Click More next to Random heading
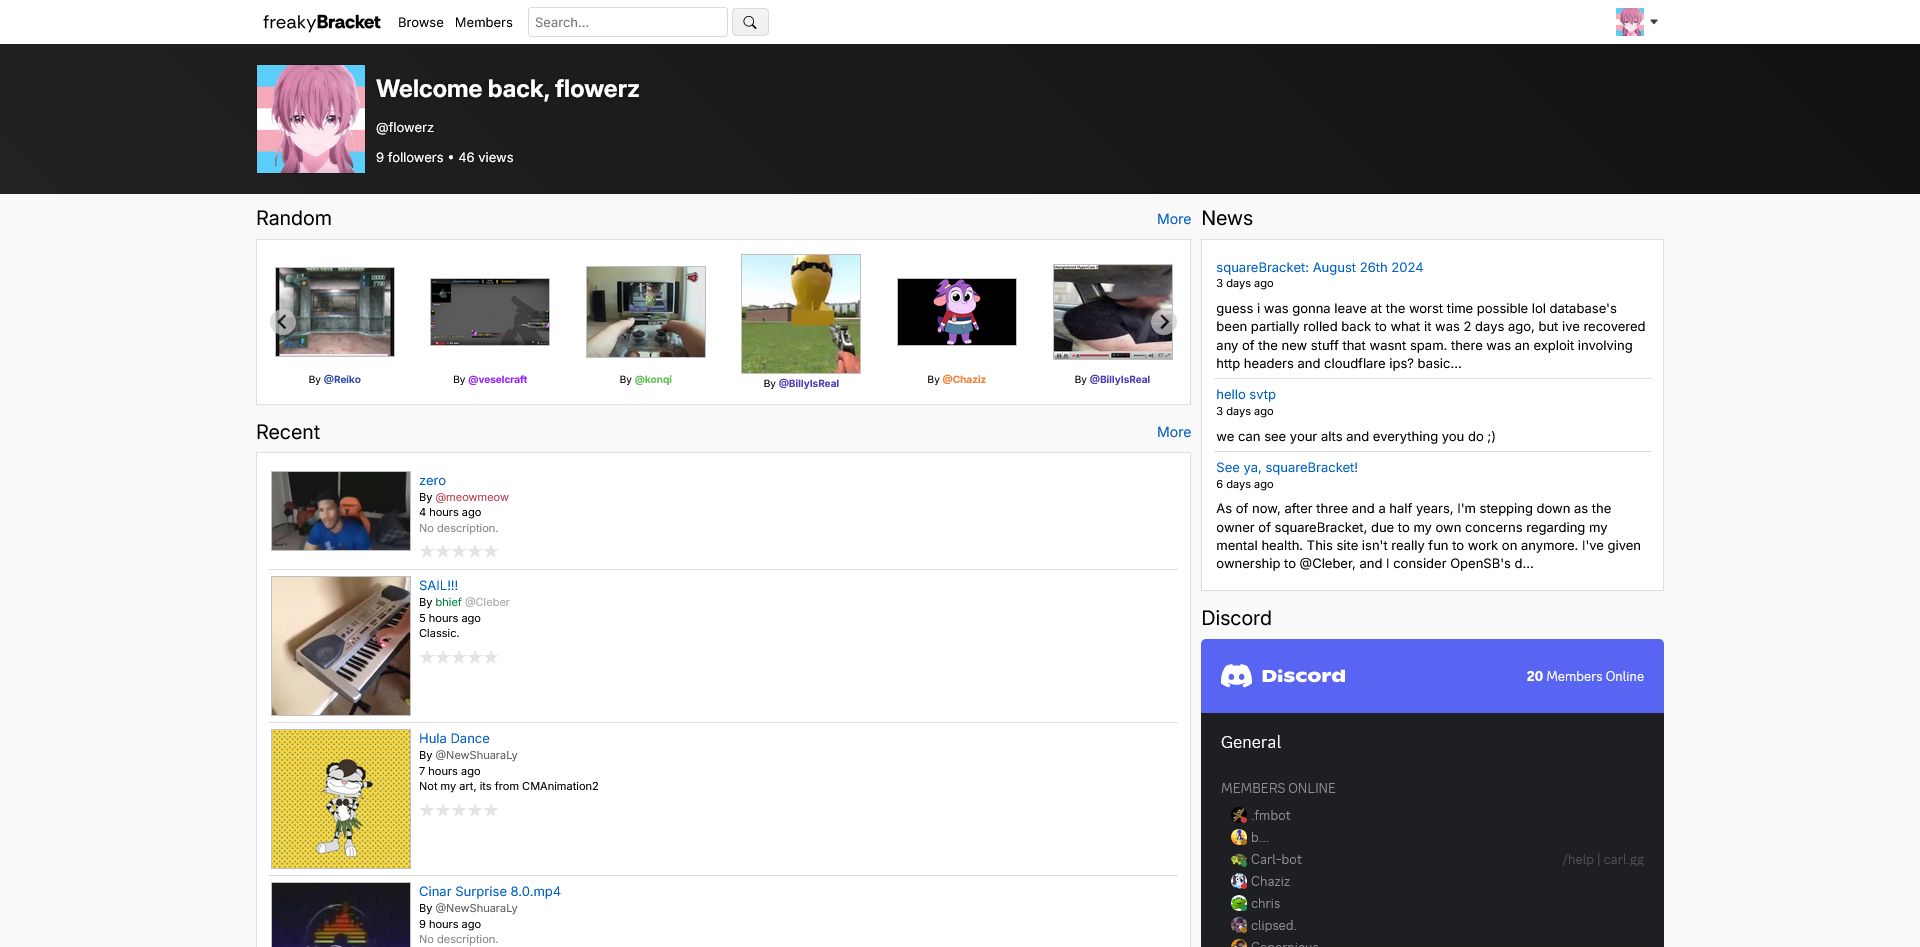1920x947 pixels. [1173, 219]
